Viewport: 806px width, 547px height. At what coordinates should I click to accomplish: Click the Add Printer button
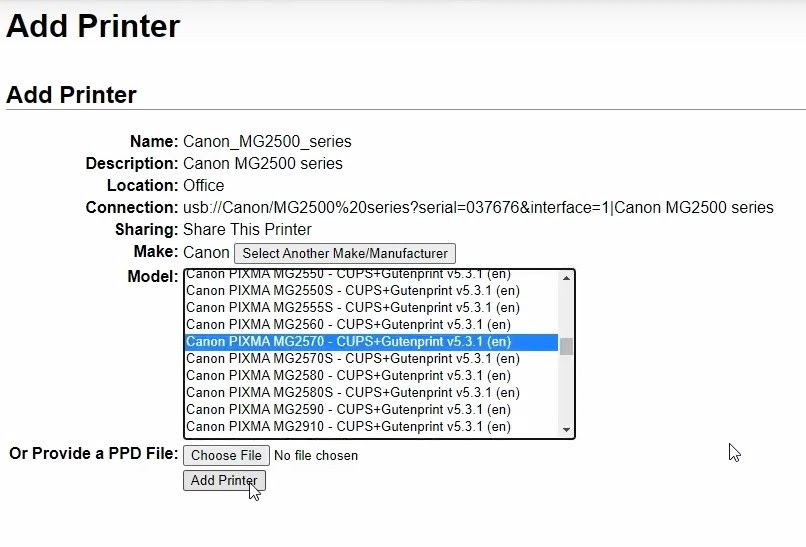224,480
